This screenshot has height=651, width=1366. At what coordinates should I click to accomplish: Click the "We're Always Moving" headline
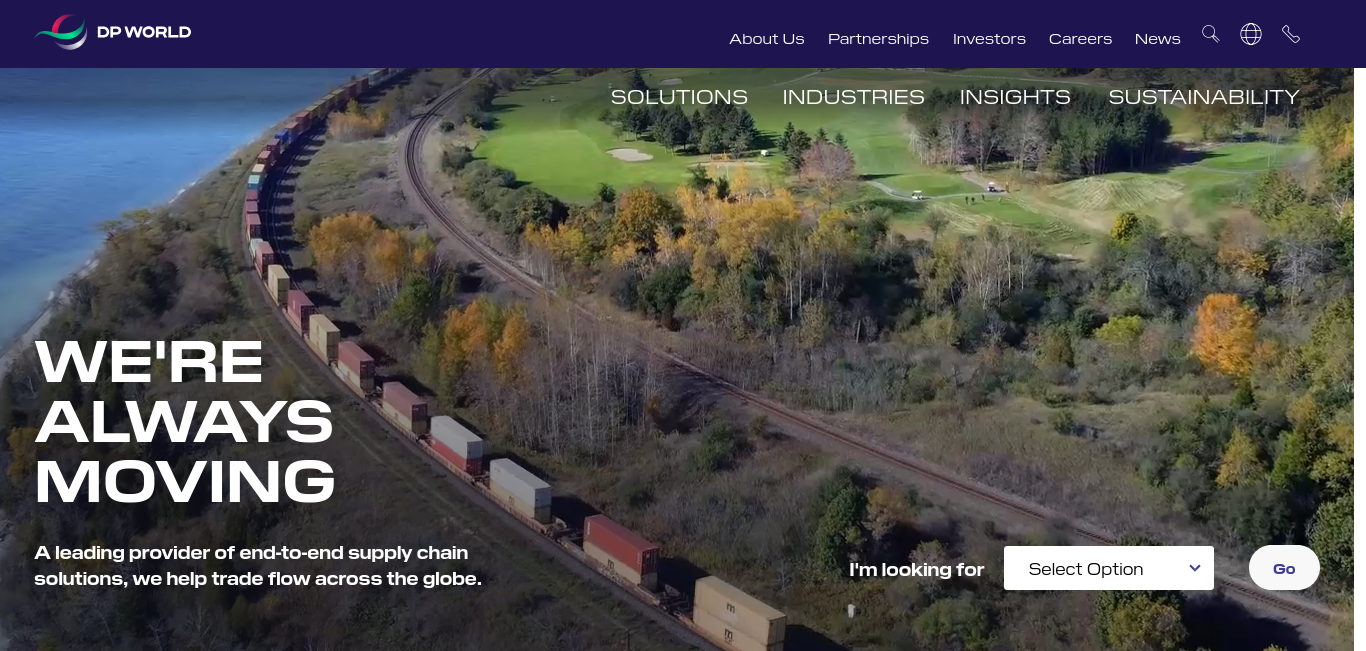(x=185, y=421)
